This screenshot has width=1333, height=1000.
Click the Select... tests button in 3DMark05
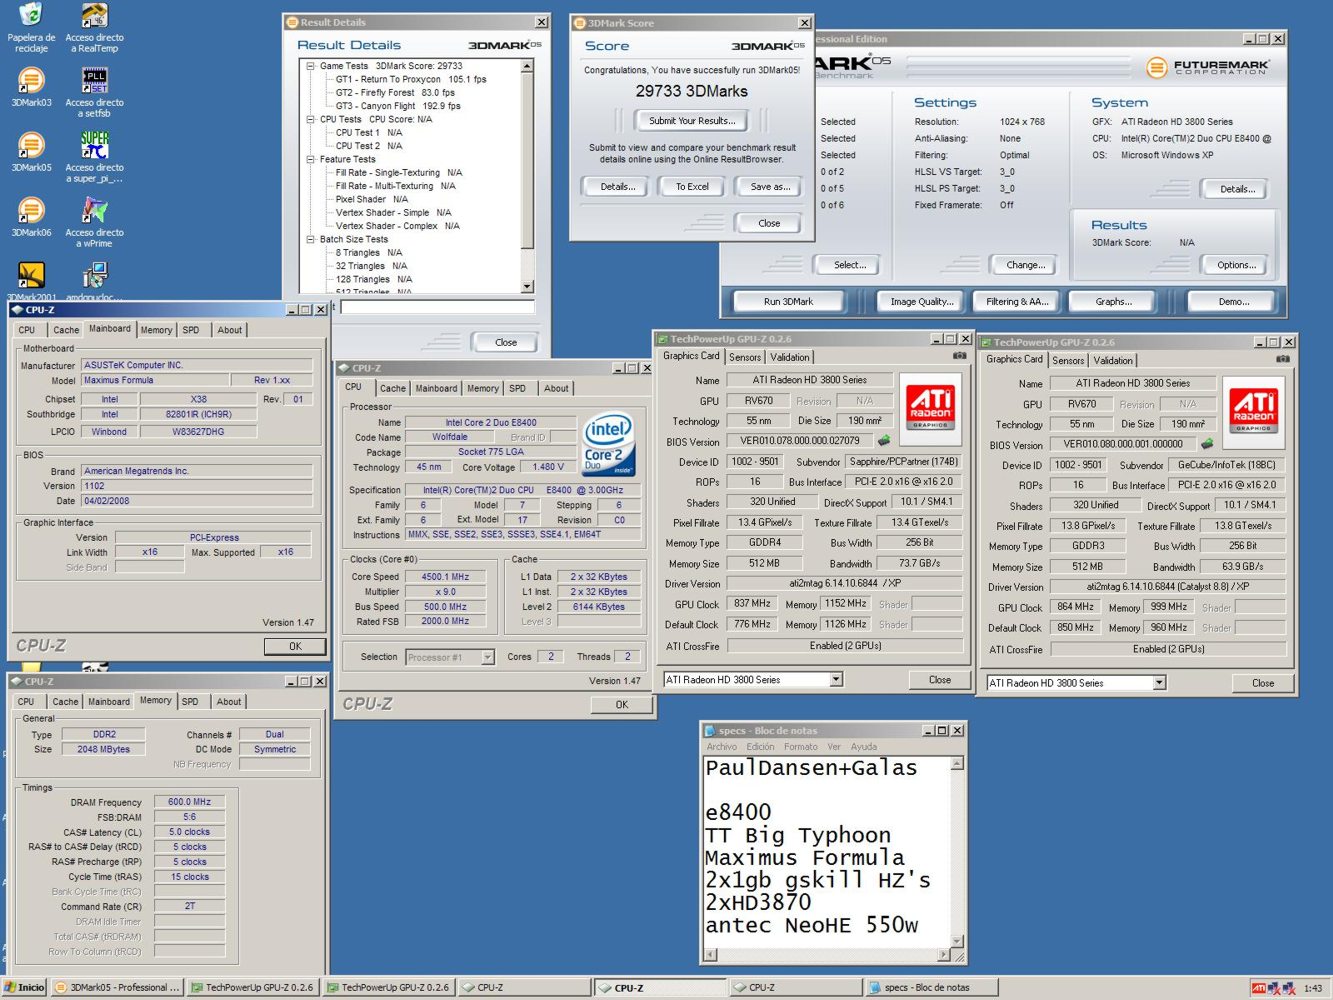850,265
